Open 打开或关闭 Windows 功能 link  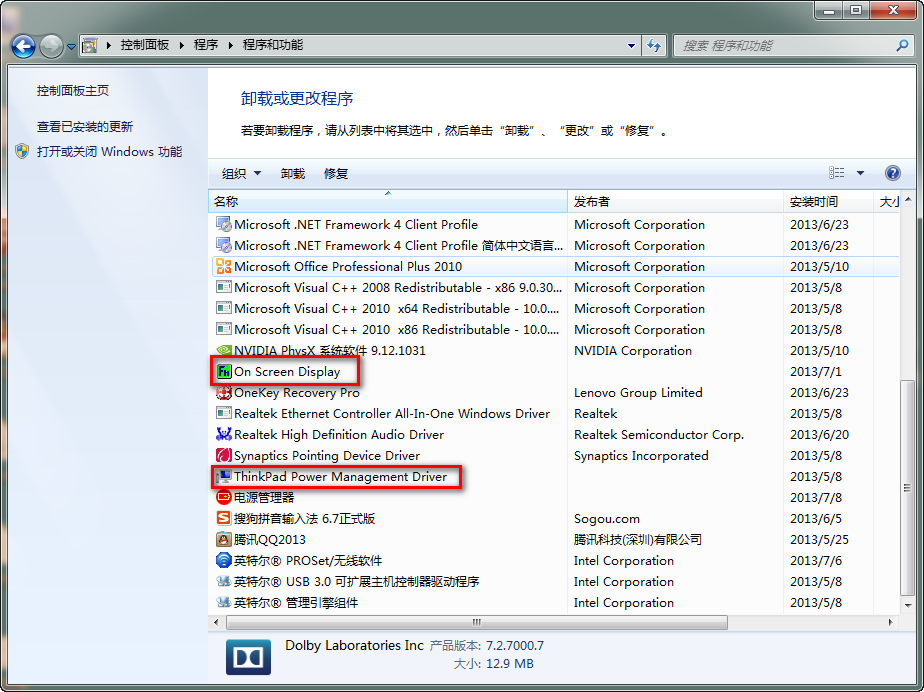110,151
